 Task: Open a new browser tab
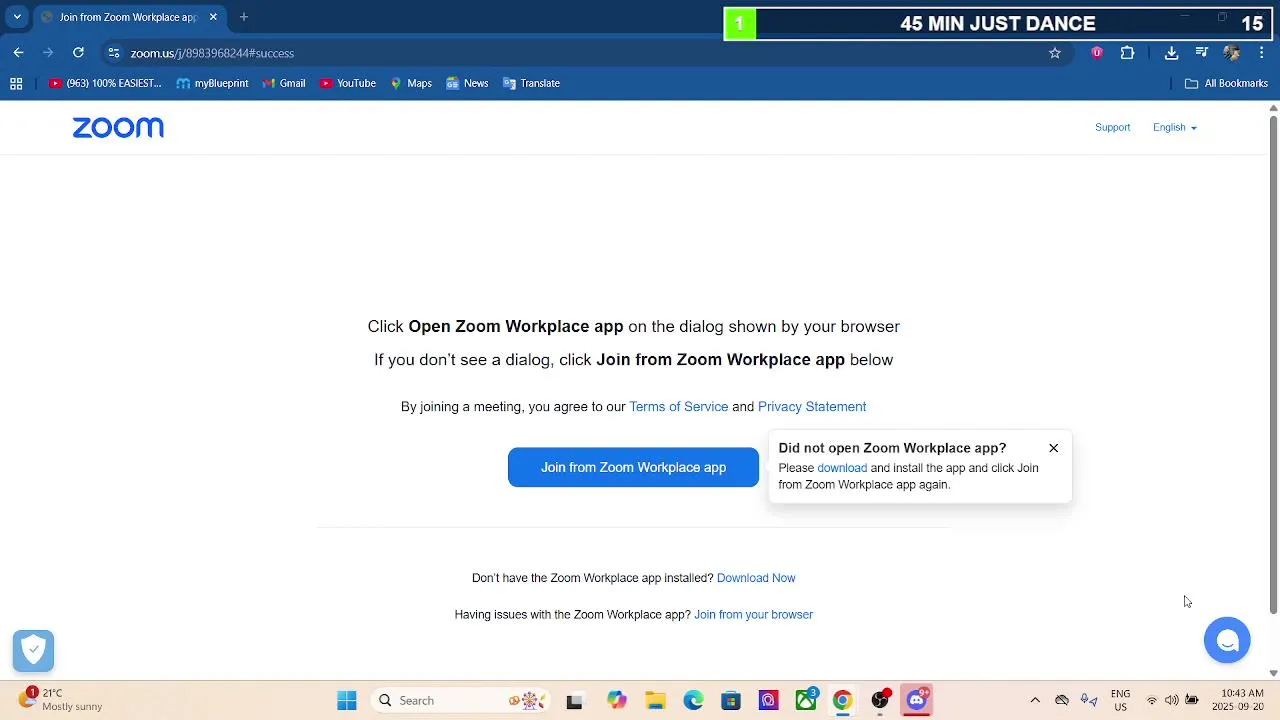(x=243, y=17)
